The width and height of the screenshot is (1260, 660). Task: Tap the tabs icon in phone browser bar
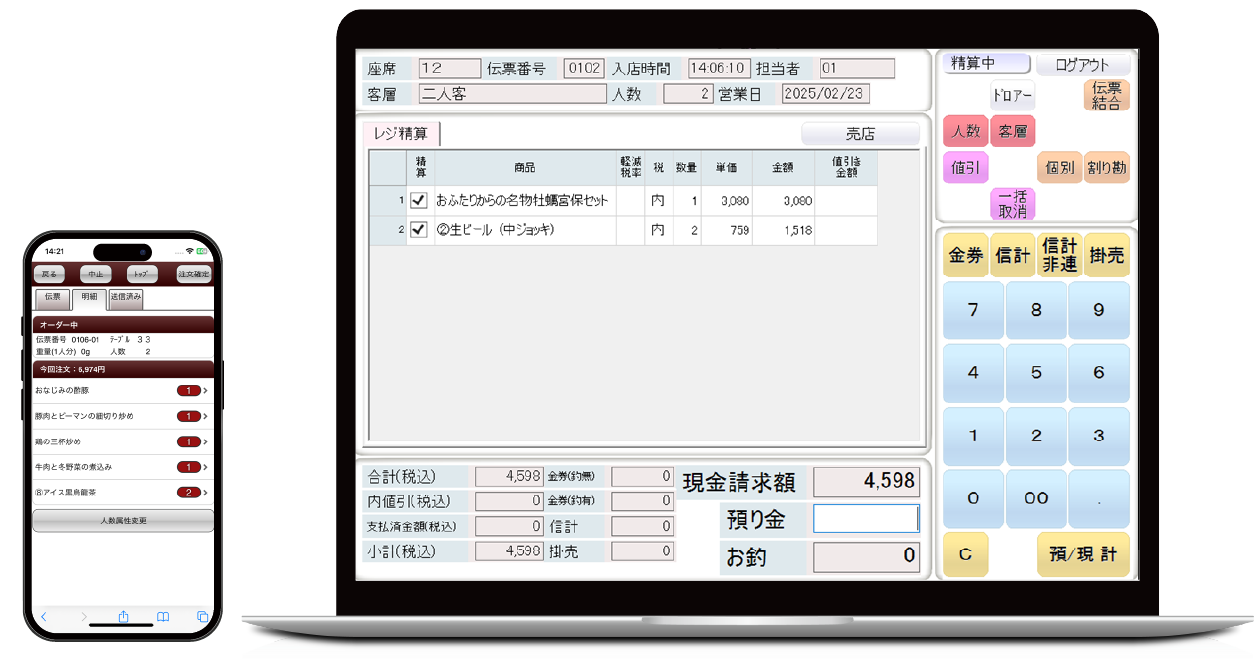[x=202, y=617]
